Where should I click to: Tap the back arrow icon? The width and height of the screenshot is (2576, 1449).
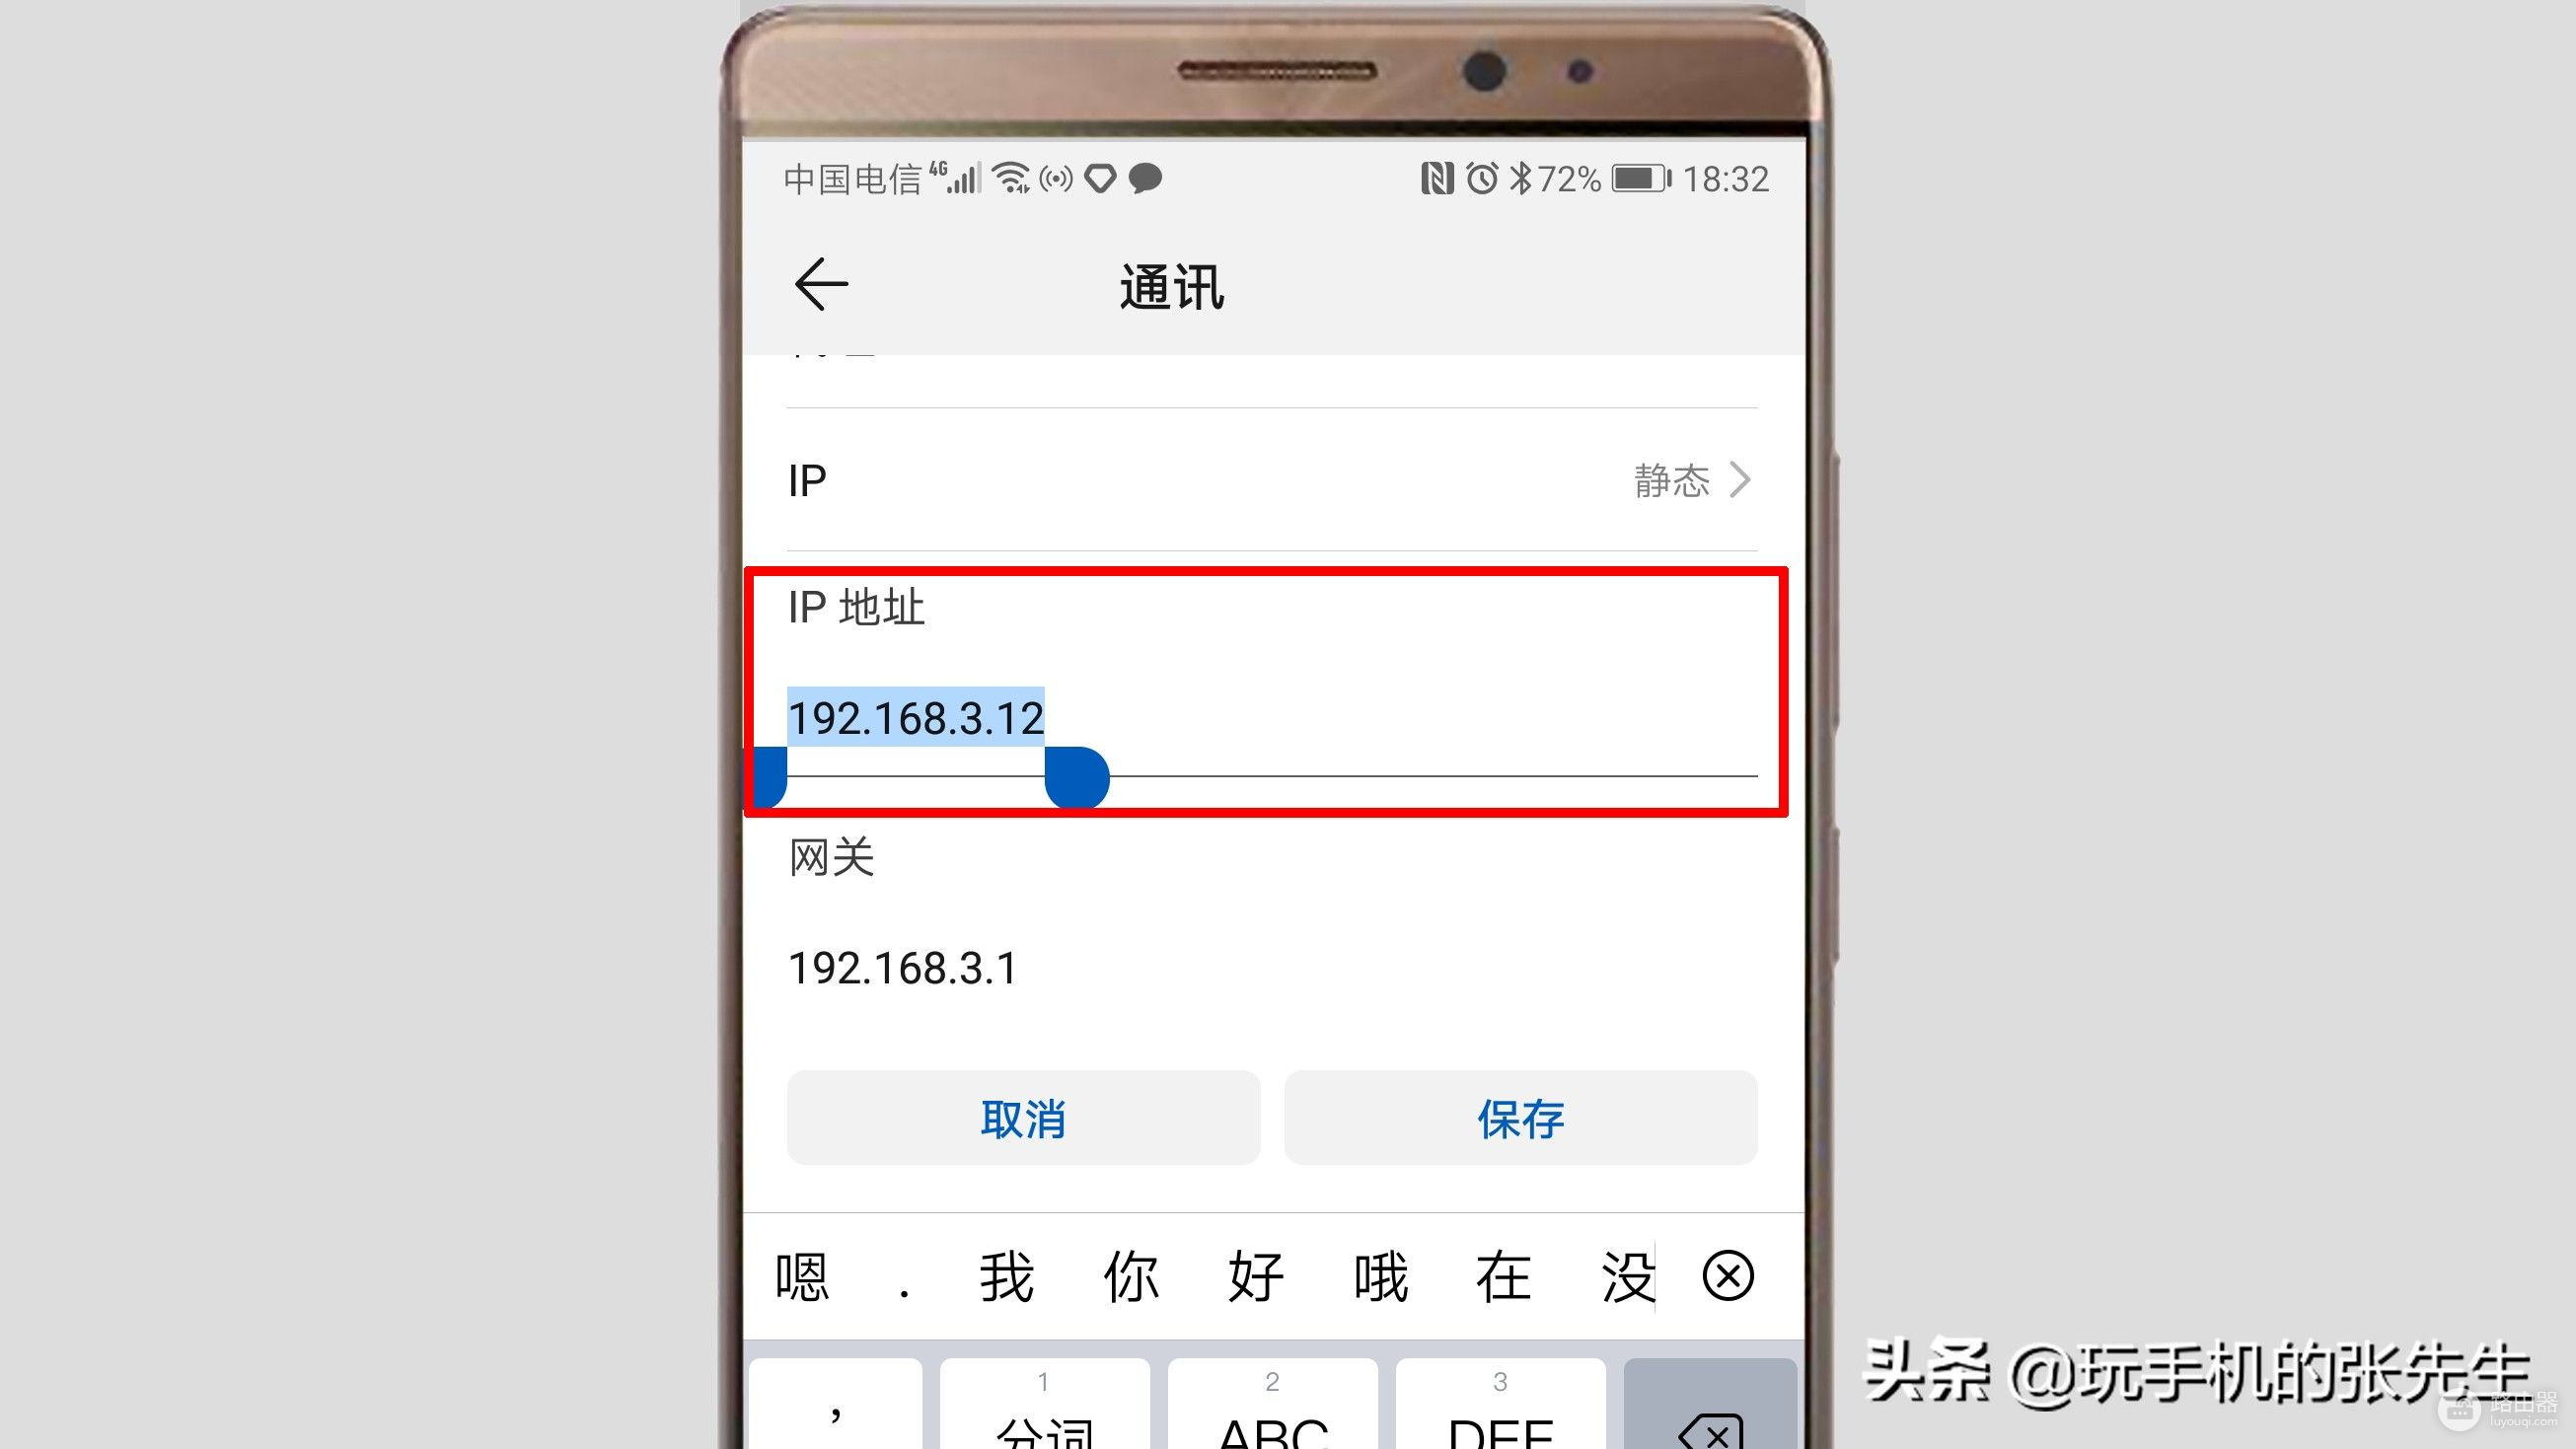[817, 283]
